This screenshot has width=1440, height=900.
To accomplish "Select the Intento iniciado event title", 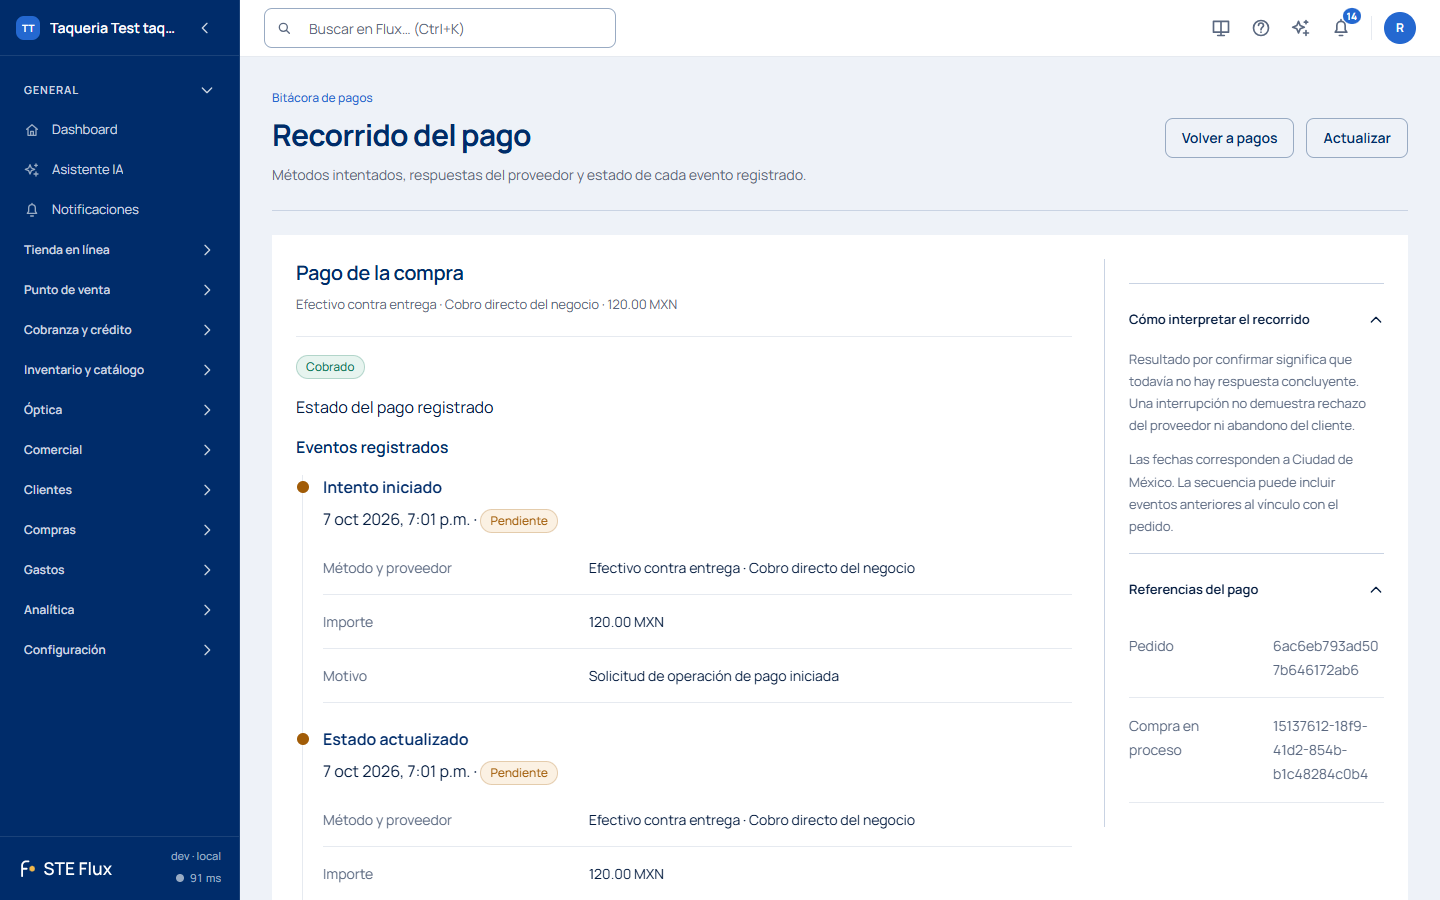I will point(382,487).
